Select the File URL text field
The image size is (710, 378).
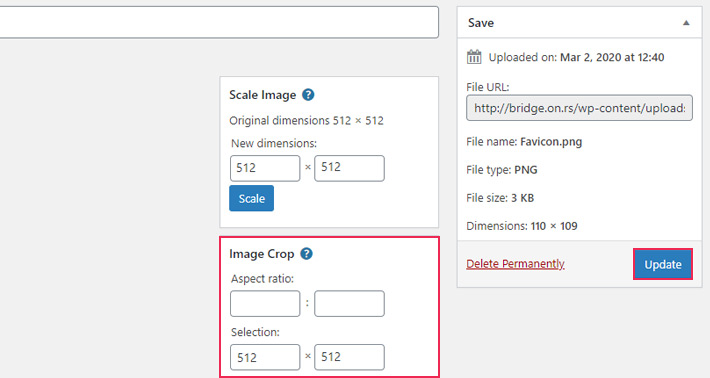click(x=579, y=108)
